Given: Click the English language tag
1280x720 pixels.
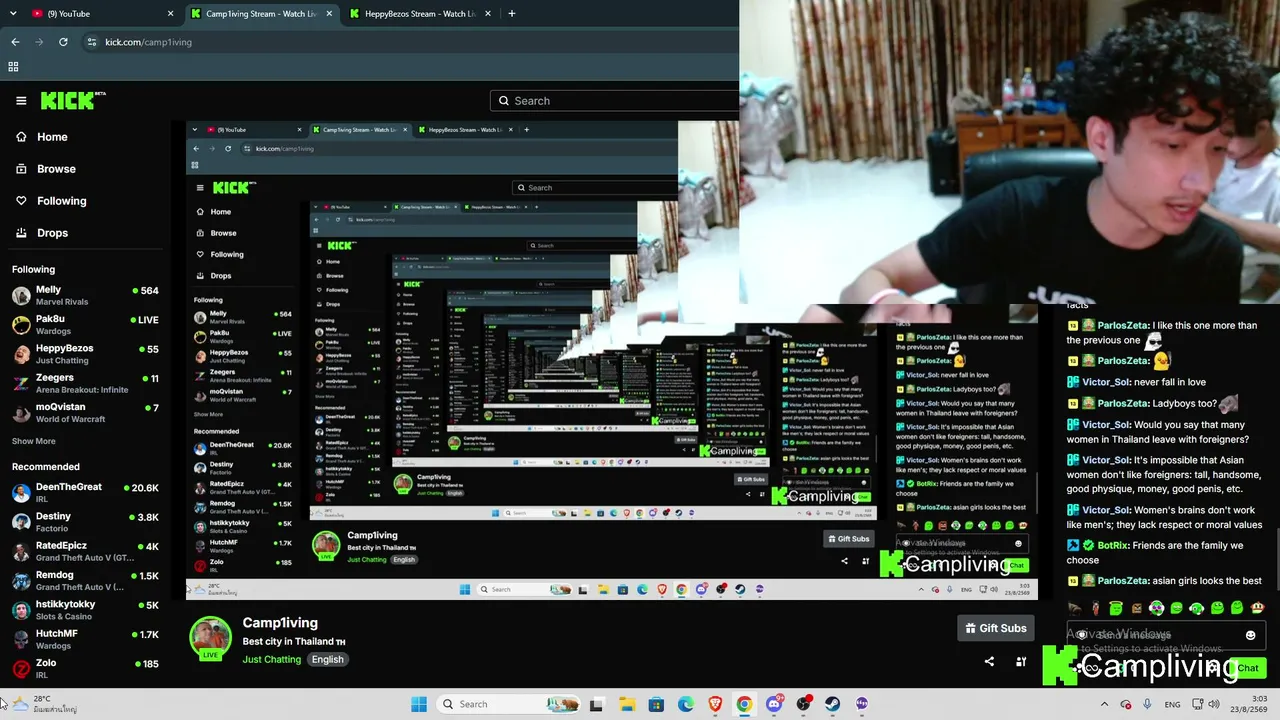Looking at the screenshot, I should [327, 660].
